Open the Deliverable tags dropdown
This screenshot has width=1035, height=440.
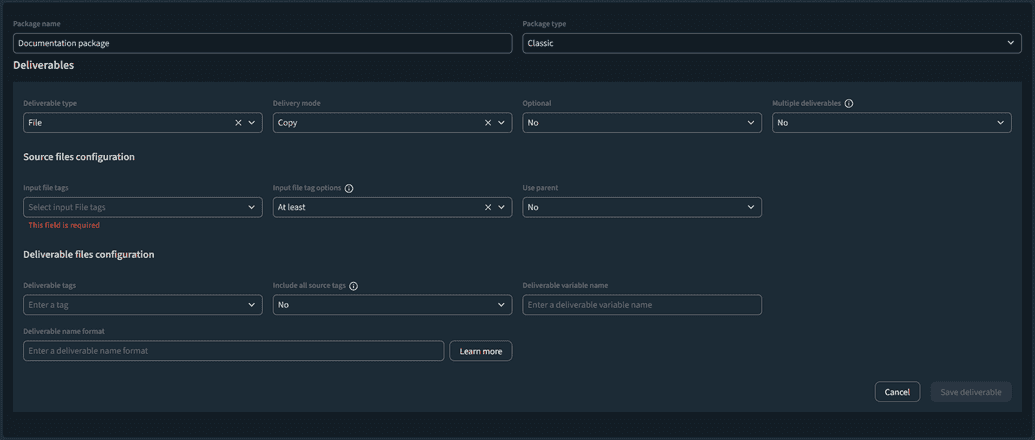point(143,305)
